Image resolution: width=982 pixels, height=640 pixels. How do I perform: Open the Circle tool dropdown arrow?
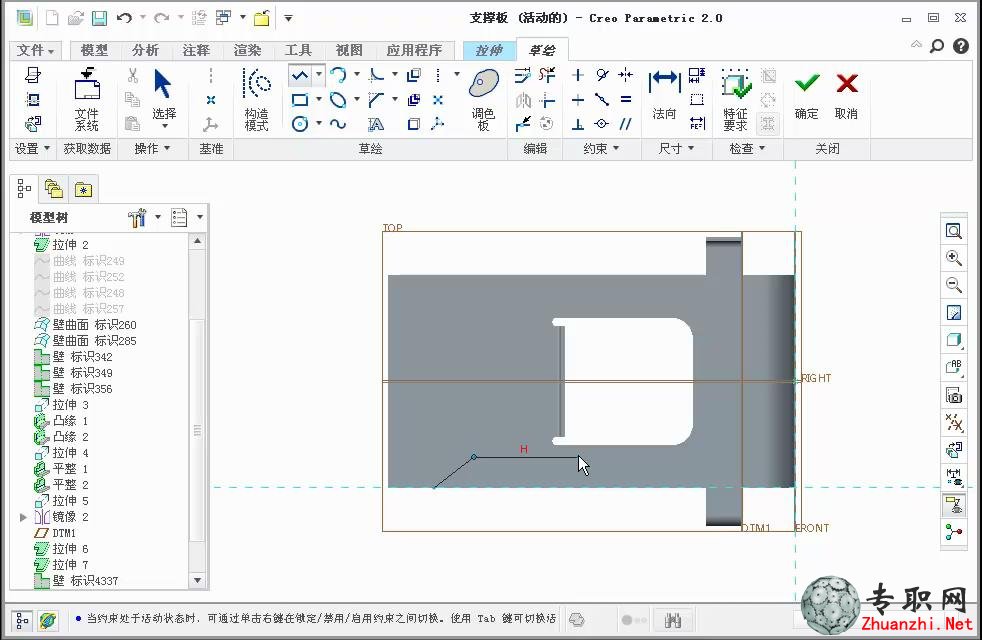319,123
